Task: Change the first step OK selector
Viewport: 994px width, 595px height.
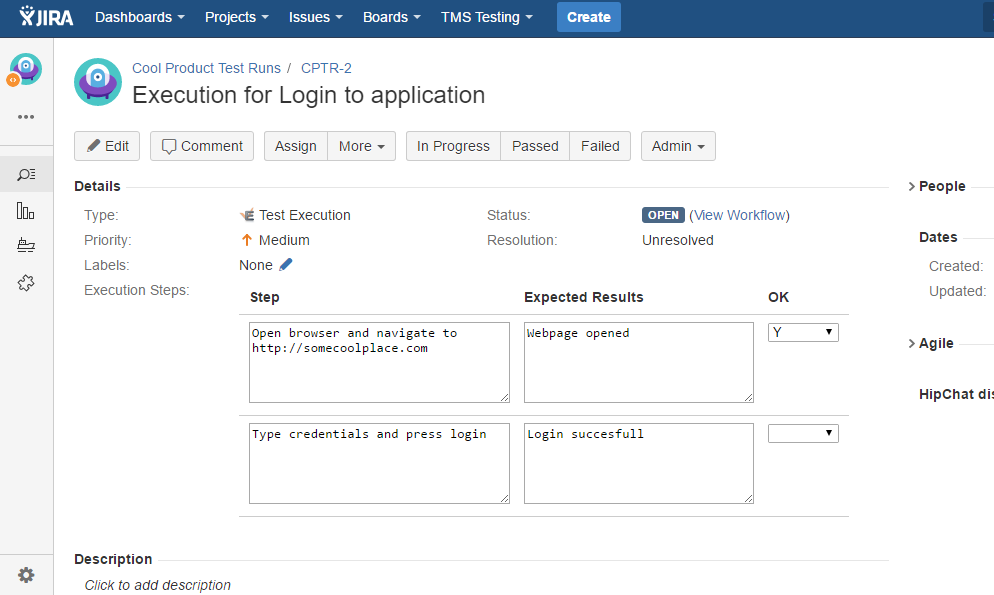Action: coord(803,331)
